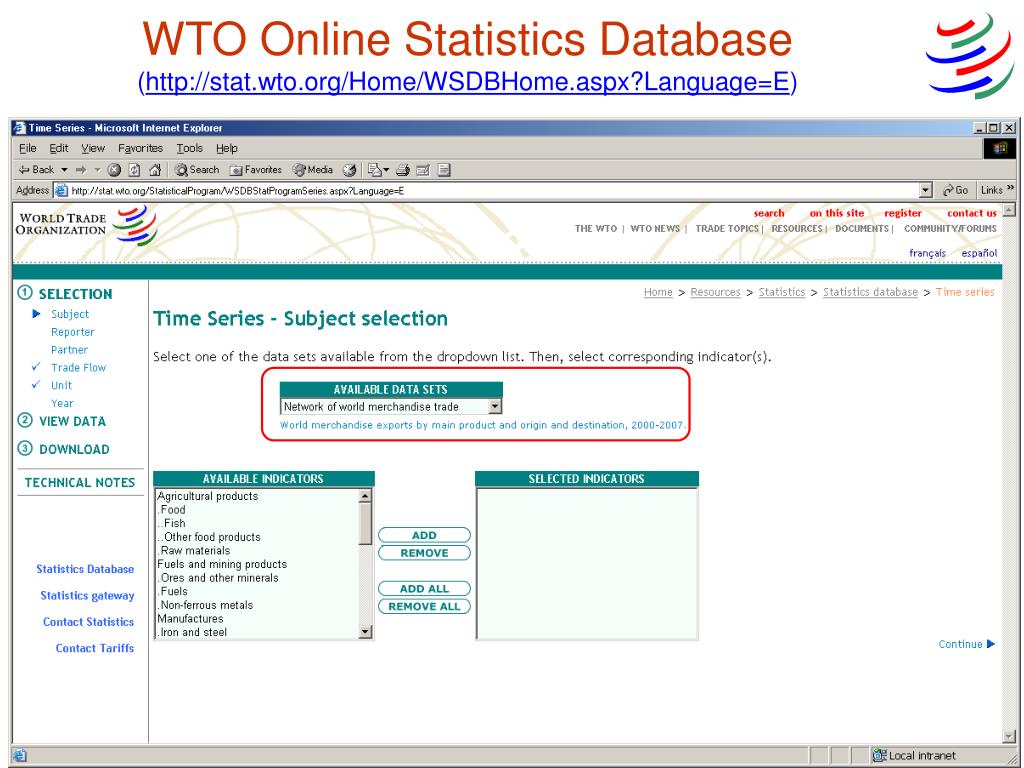Select Reporter in Selection sidebar
1024x768 pixels.
point(72,332)
